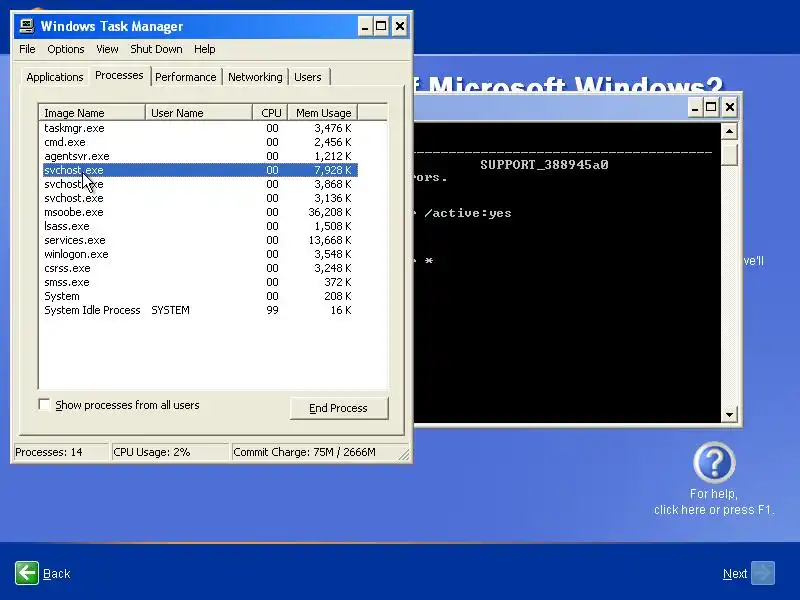Click the help question mark icon

pyautogui.click(x=714, y=463)
